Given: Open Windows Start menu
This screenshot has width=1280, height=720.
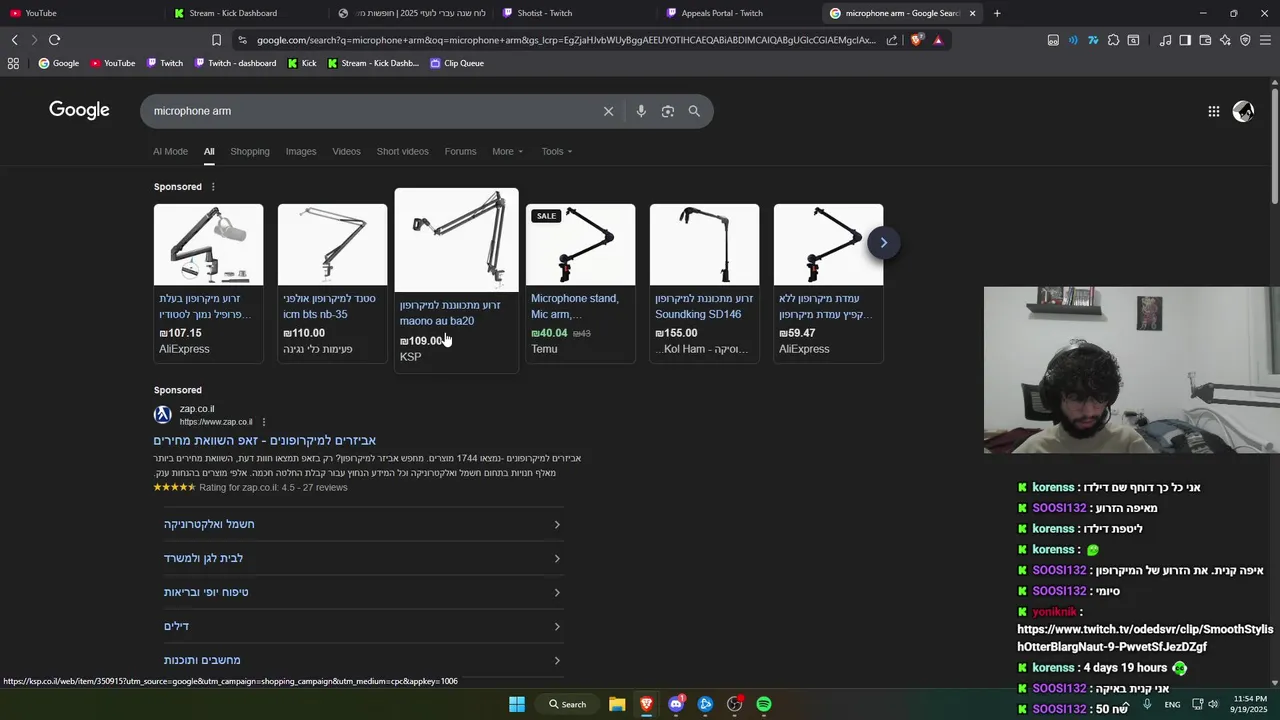Looking at the screenshot, I should pyautogui.click(x=517, y=704).
